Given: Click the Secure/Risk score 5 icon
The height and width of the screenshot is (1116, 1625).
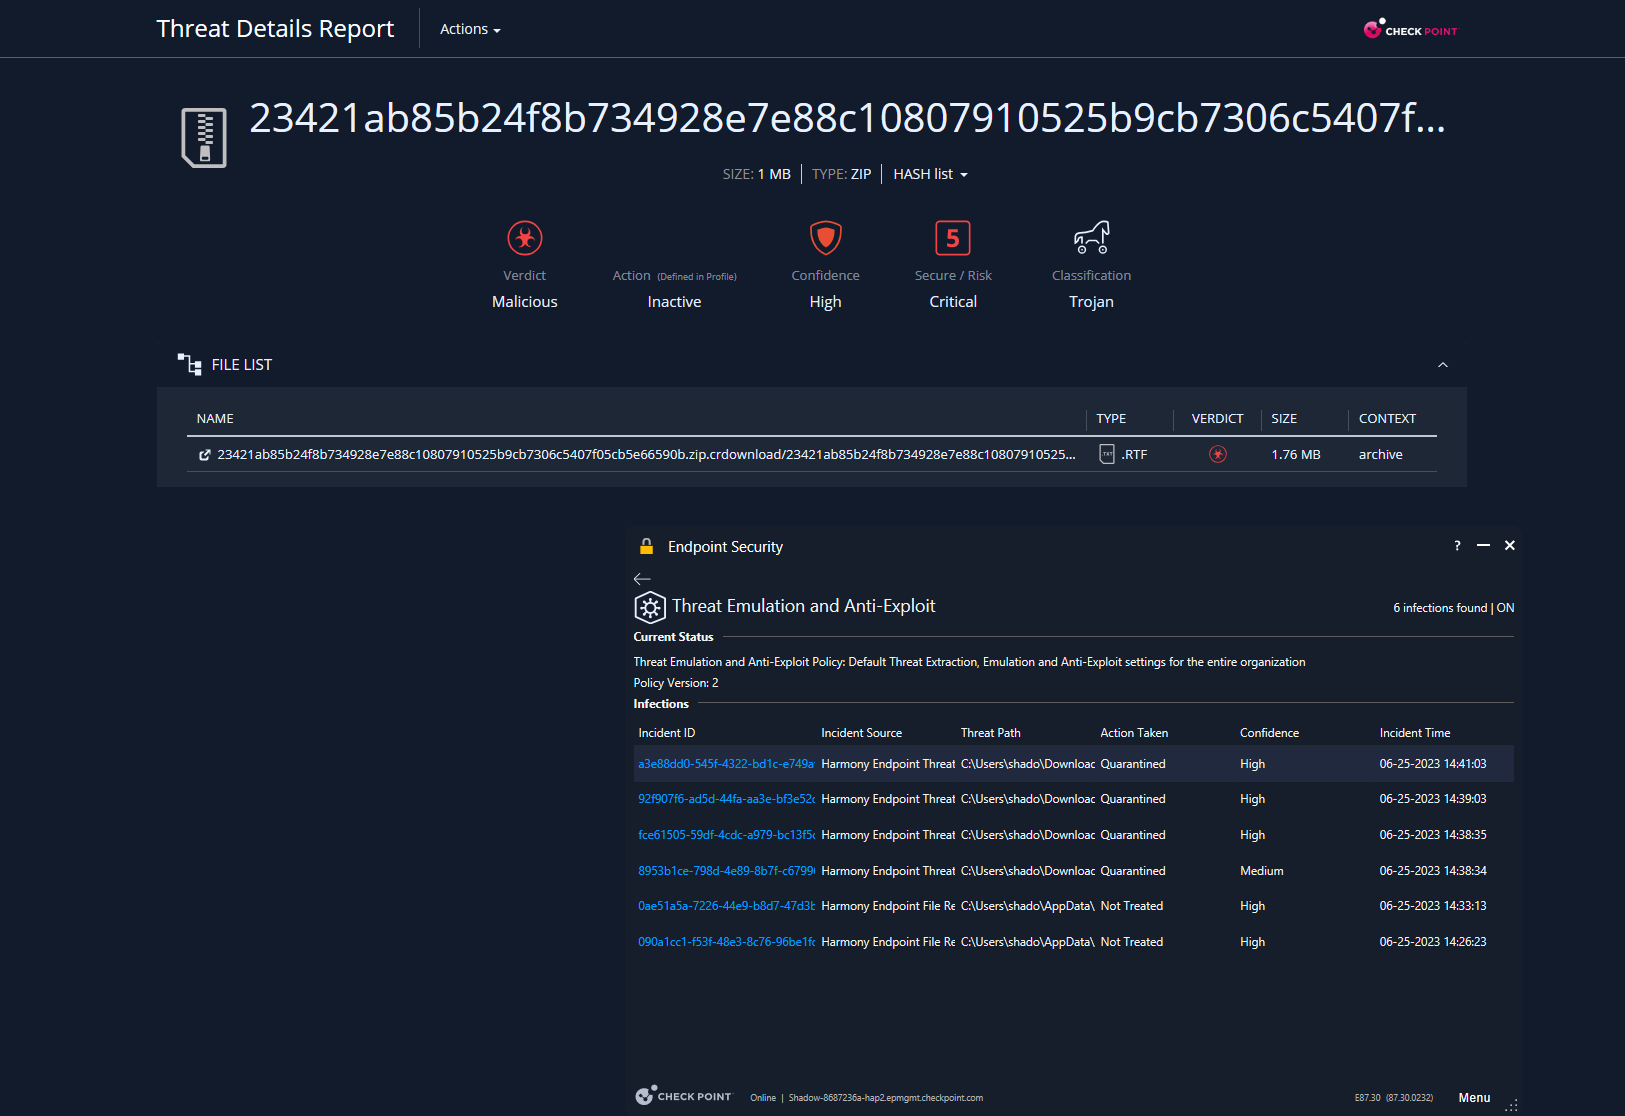Looking at the screenshot, I should tap(952, 238).
